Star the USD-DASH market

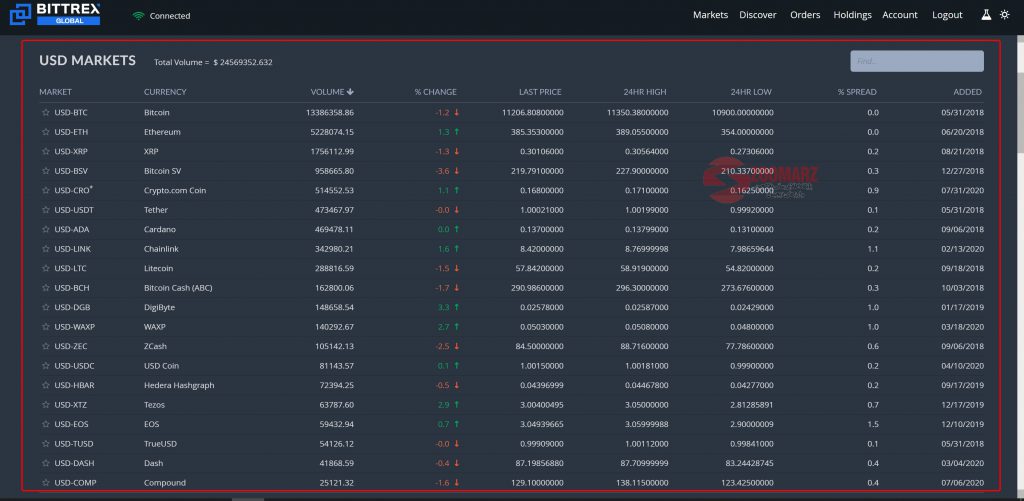coord(46,463)
